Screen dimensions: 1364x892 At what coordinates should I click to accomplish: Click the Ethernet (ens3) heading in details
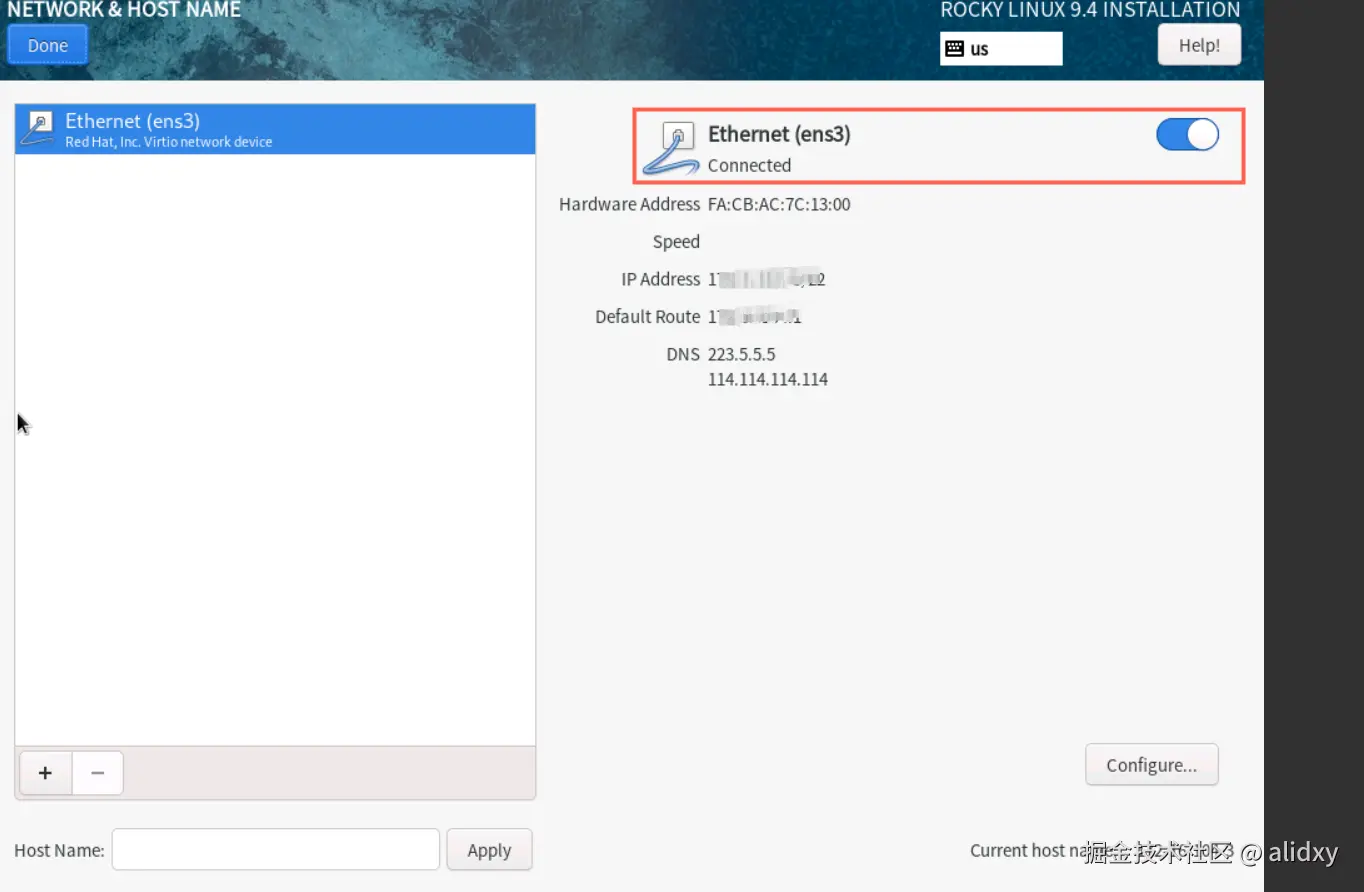[779, 134]
